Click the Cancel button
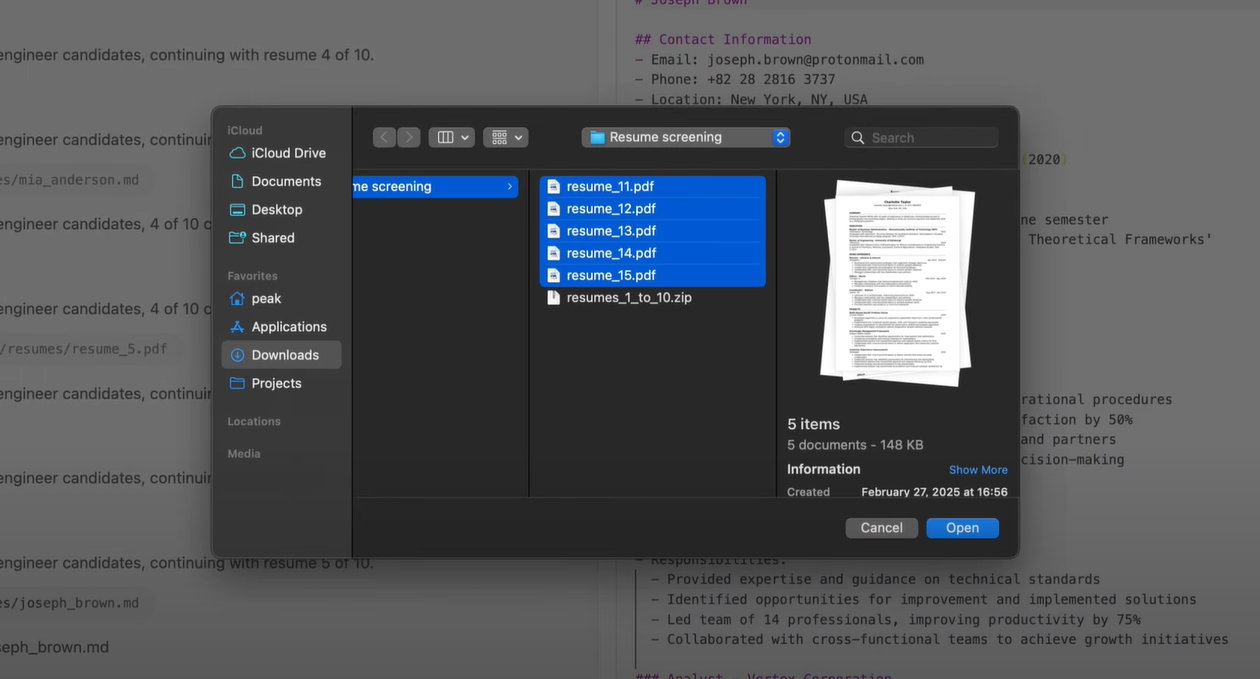Image resolution: width=1260 pixels, height=679 pixels. 882,528
